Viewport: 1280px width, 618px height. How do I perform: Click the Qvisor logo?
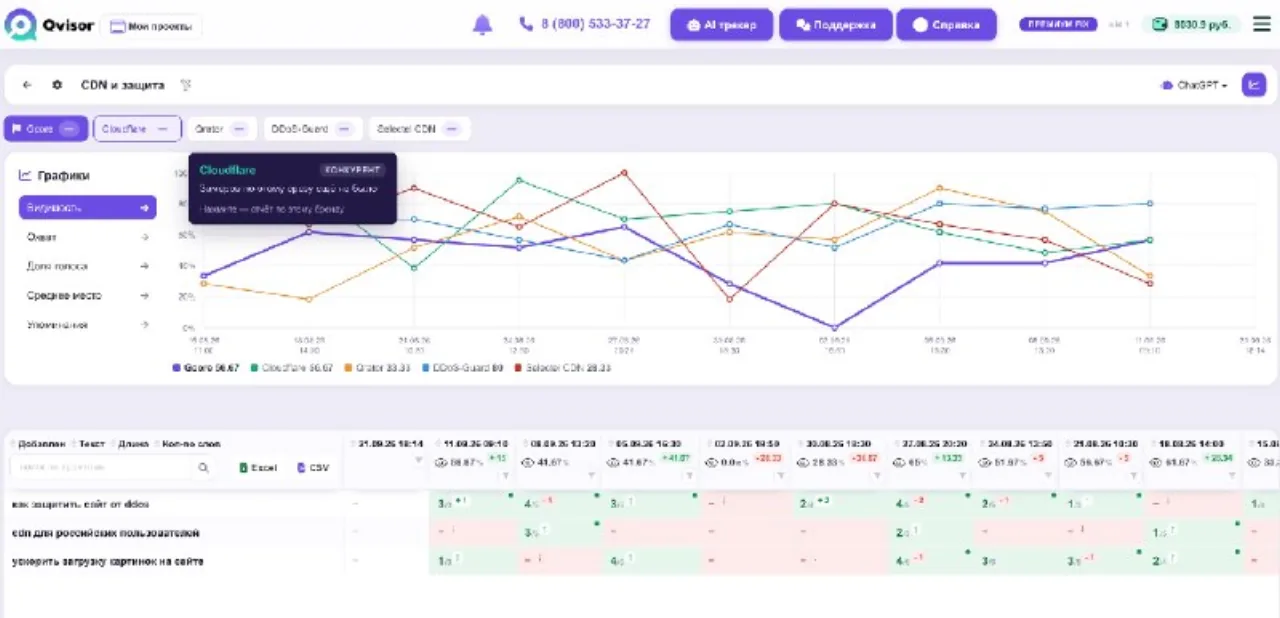click(50, 25)
